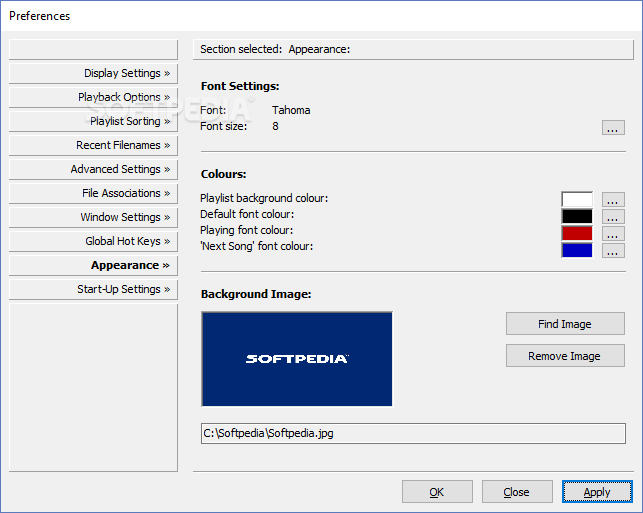Go to Playlist Sorting section
The height and width of the screenshot is (513, 643).
pos(93,121)
